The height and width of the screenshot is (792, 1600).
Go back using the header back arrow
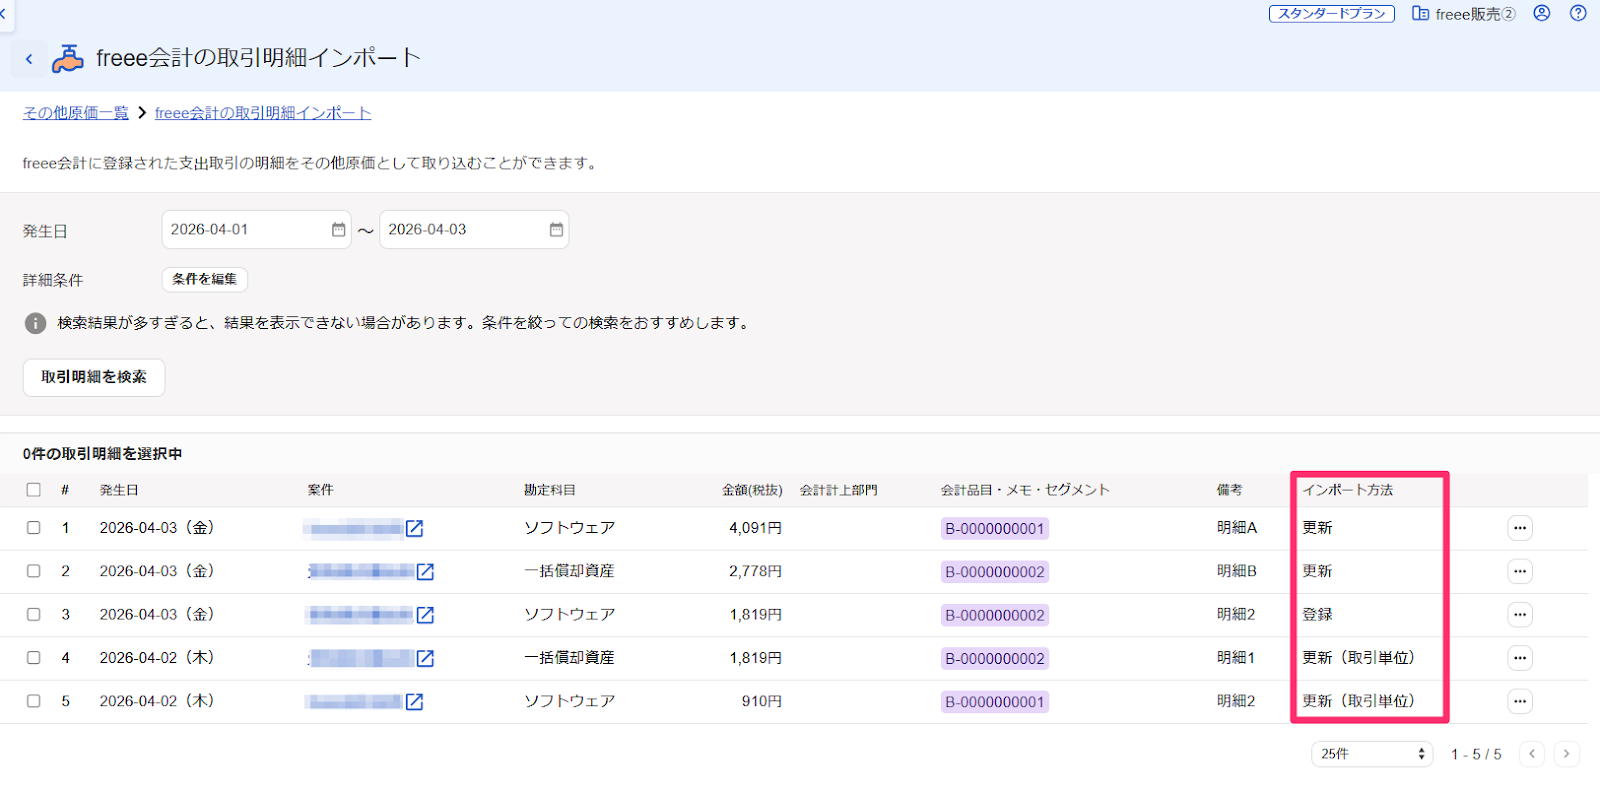tap(29, 59)
